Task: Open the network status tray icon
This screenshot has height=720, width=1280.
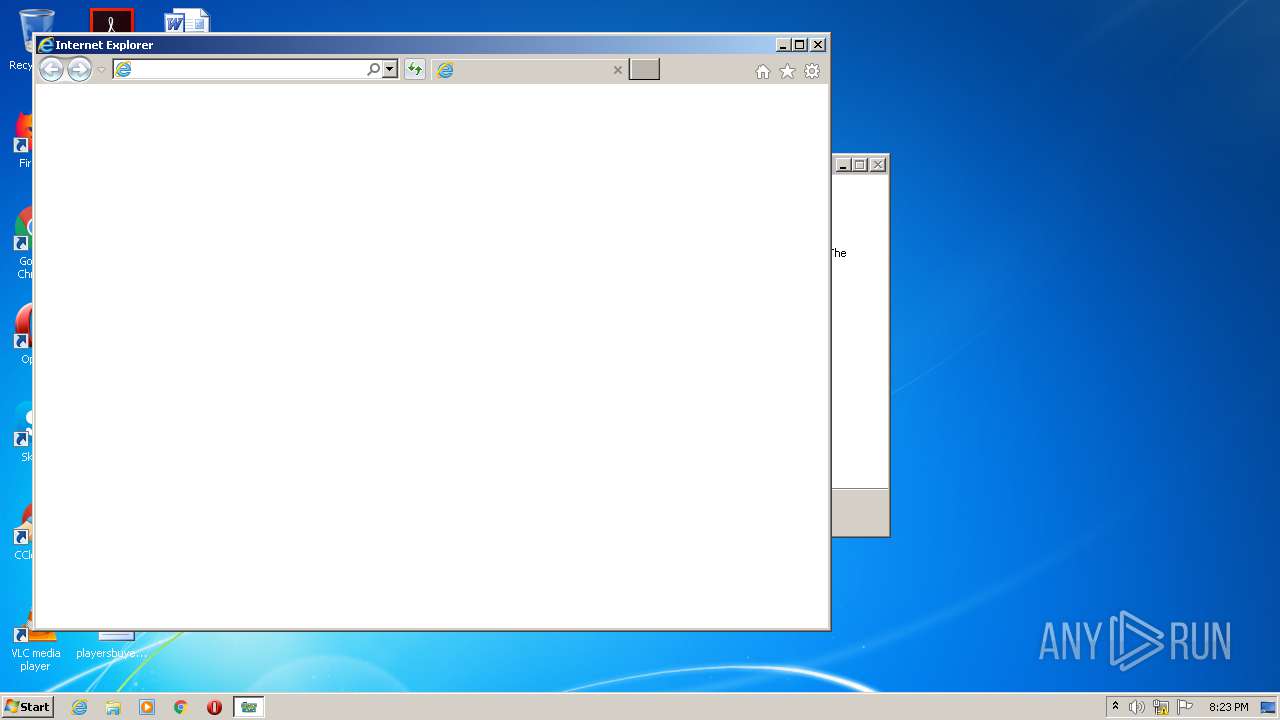Action: [1161, 707]
